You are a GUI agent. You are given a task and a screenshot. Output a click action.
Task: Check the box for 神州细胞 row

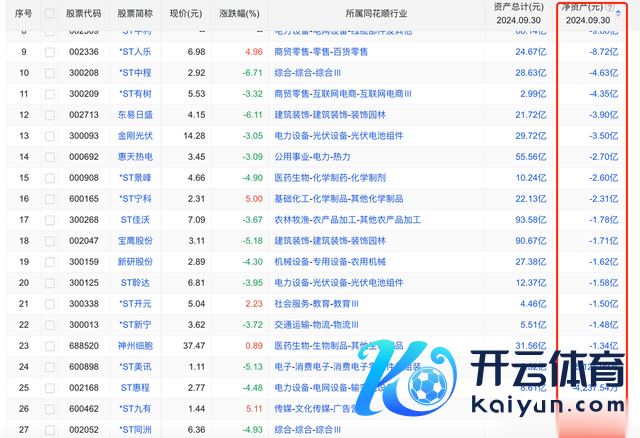click(50, 345)
